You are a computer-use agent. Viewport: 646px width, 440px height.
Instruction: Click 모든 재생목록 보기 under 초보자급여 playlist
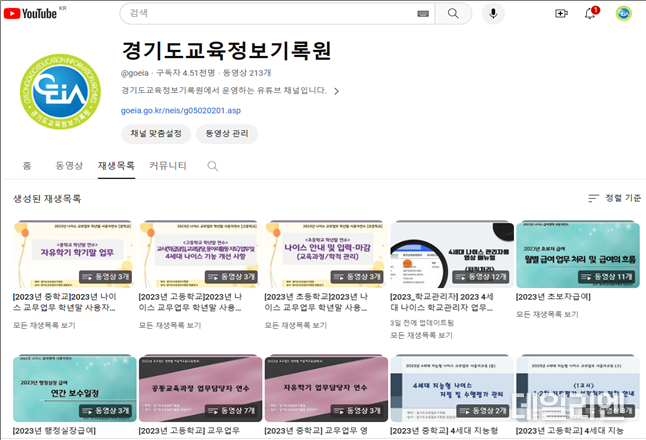pos(547,314)
